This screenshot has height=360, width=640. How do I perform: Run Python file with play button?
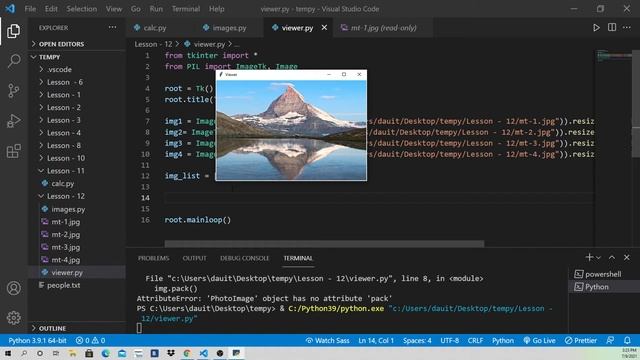[596, 28]
